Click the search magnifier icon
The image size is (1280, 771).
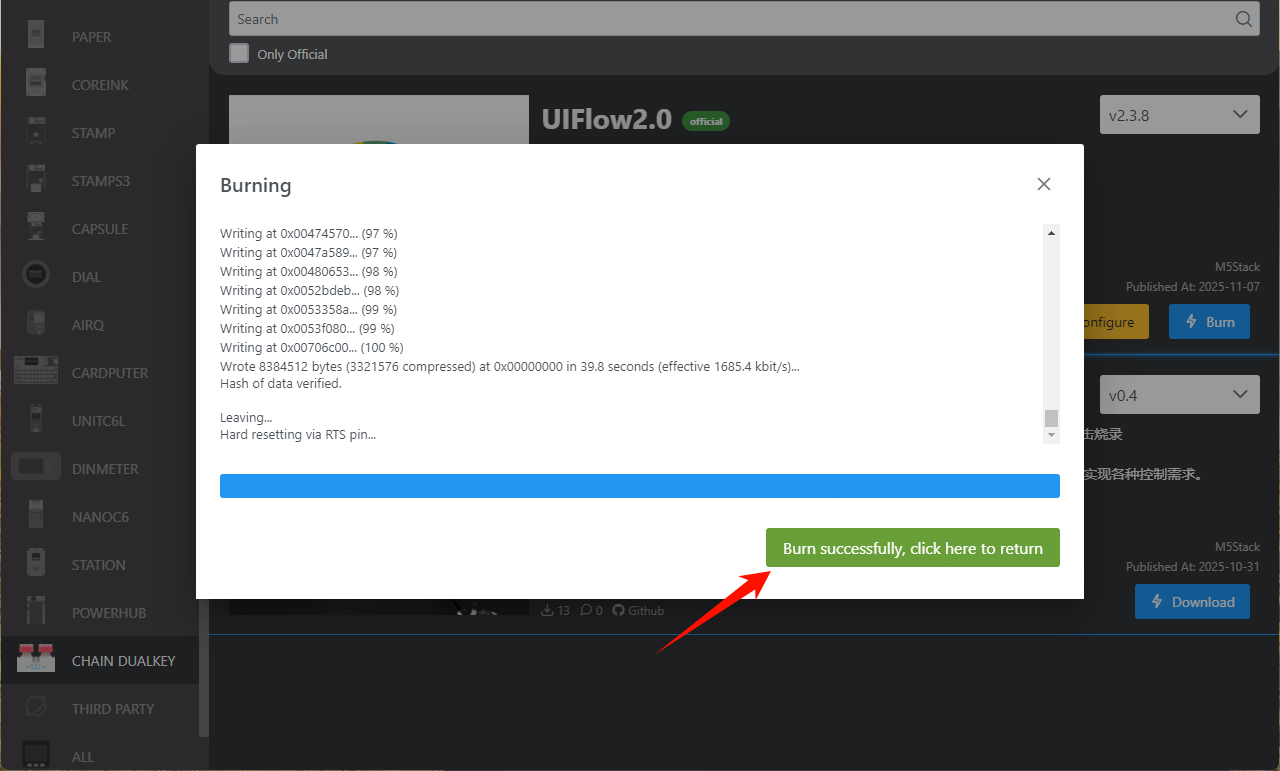(x=1243, y=19)
